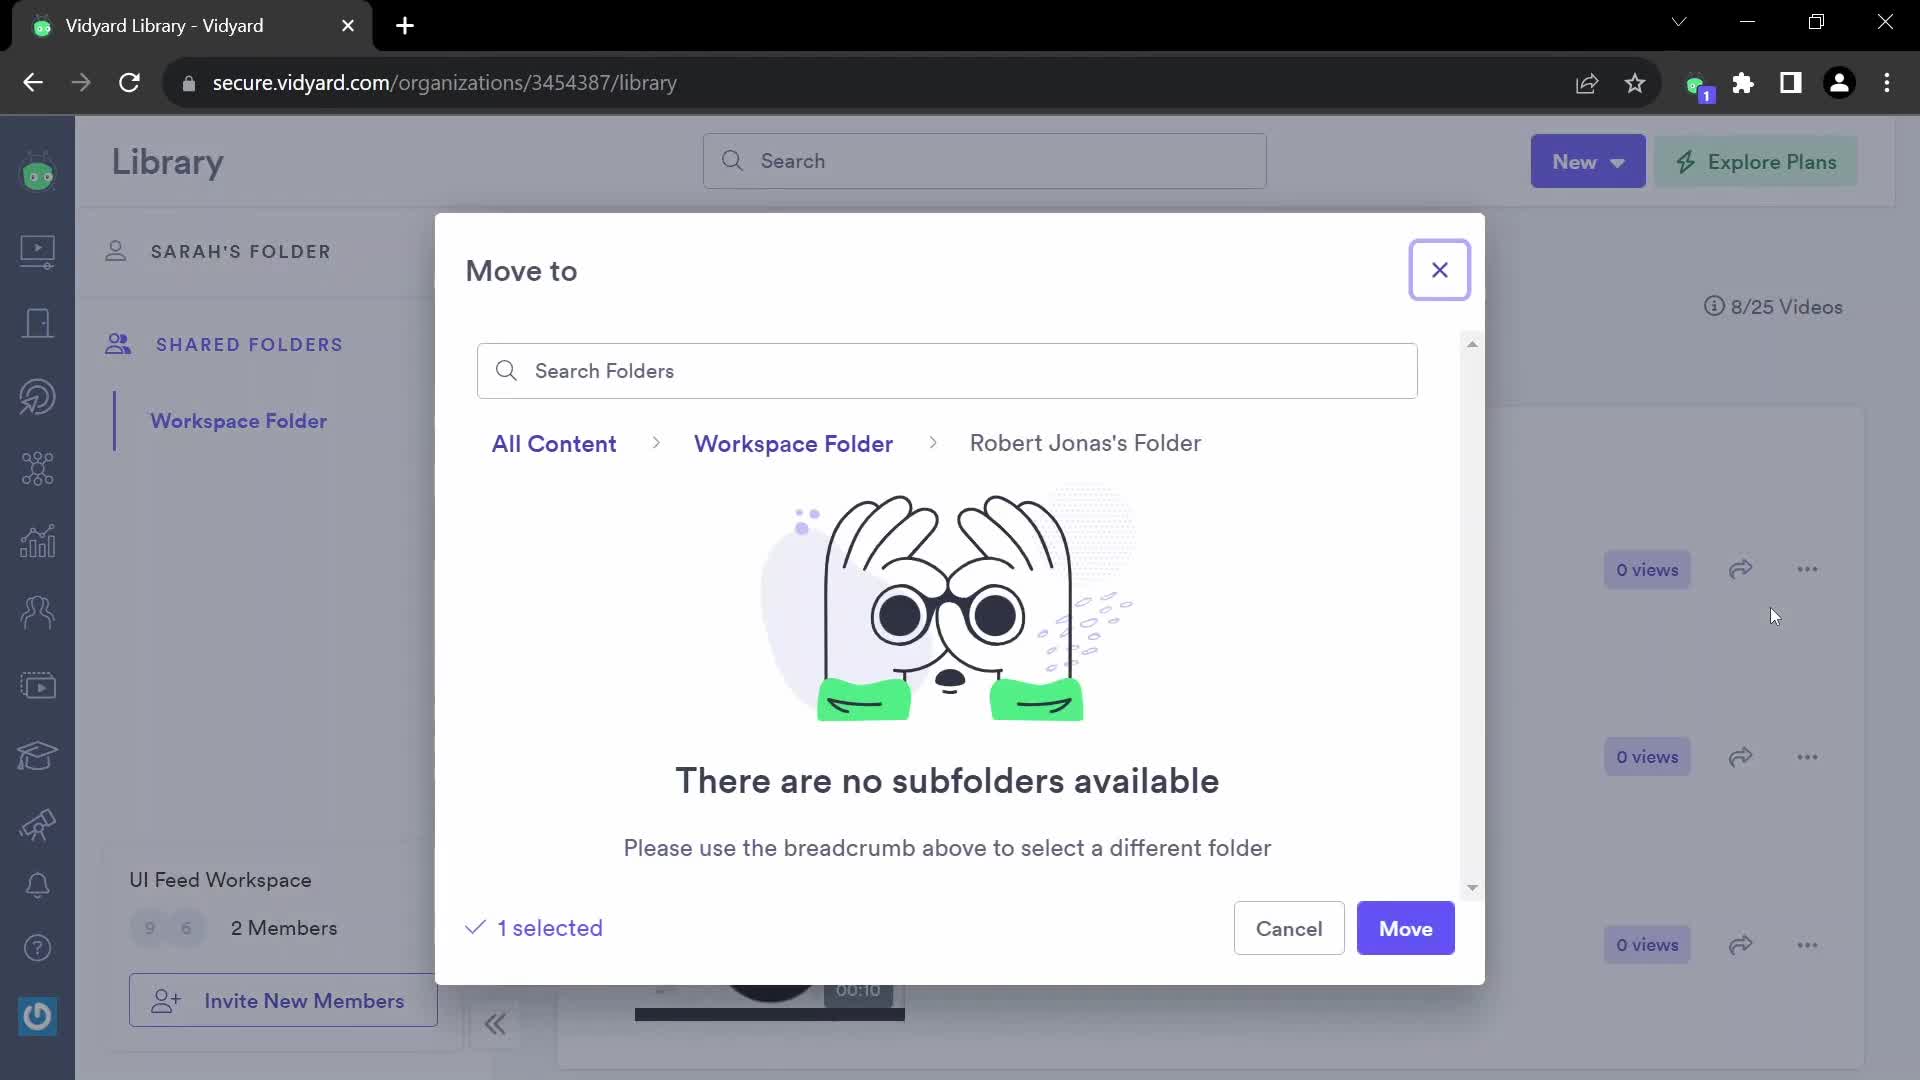The image size is (1920, 1080).
Task: Go back in browser
Action: (x=33, y=83)
